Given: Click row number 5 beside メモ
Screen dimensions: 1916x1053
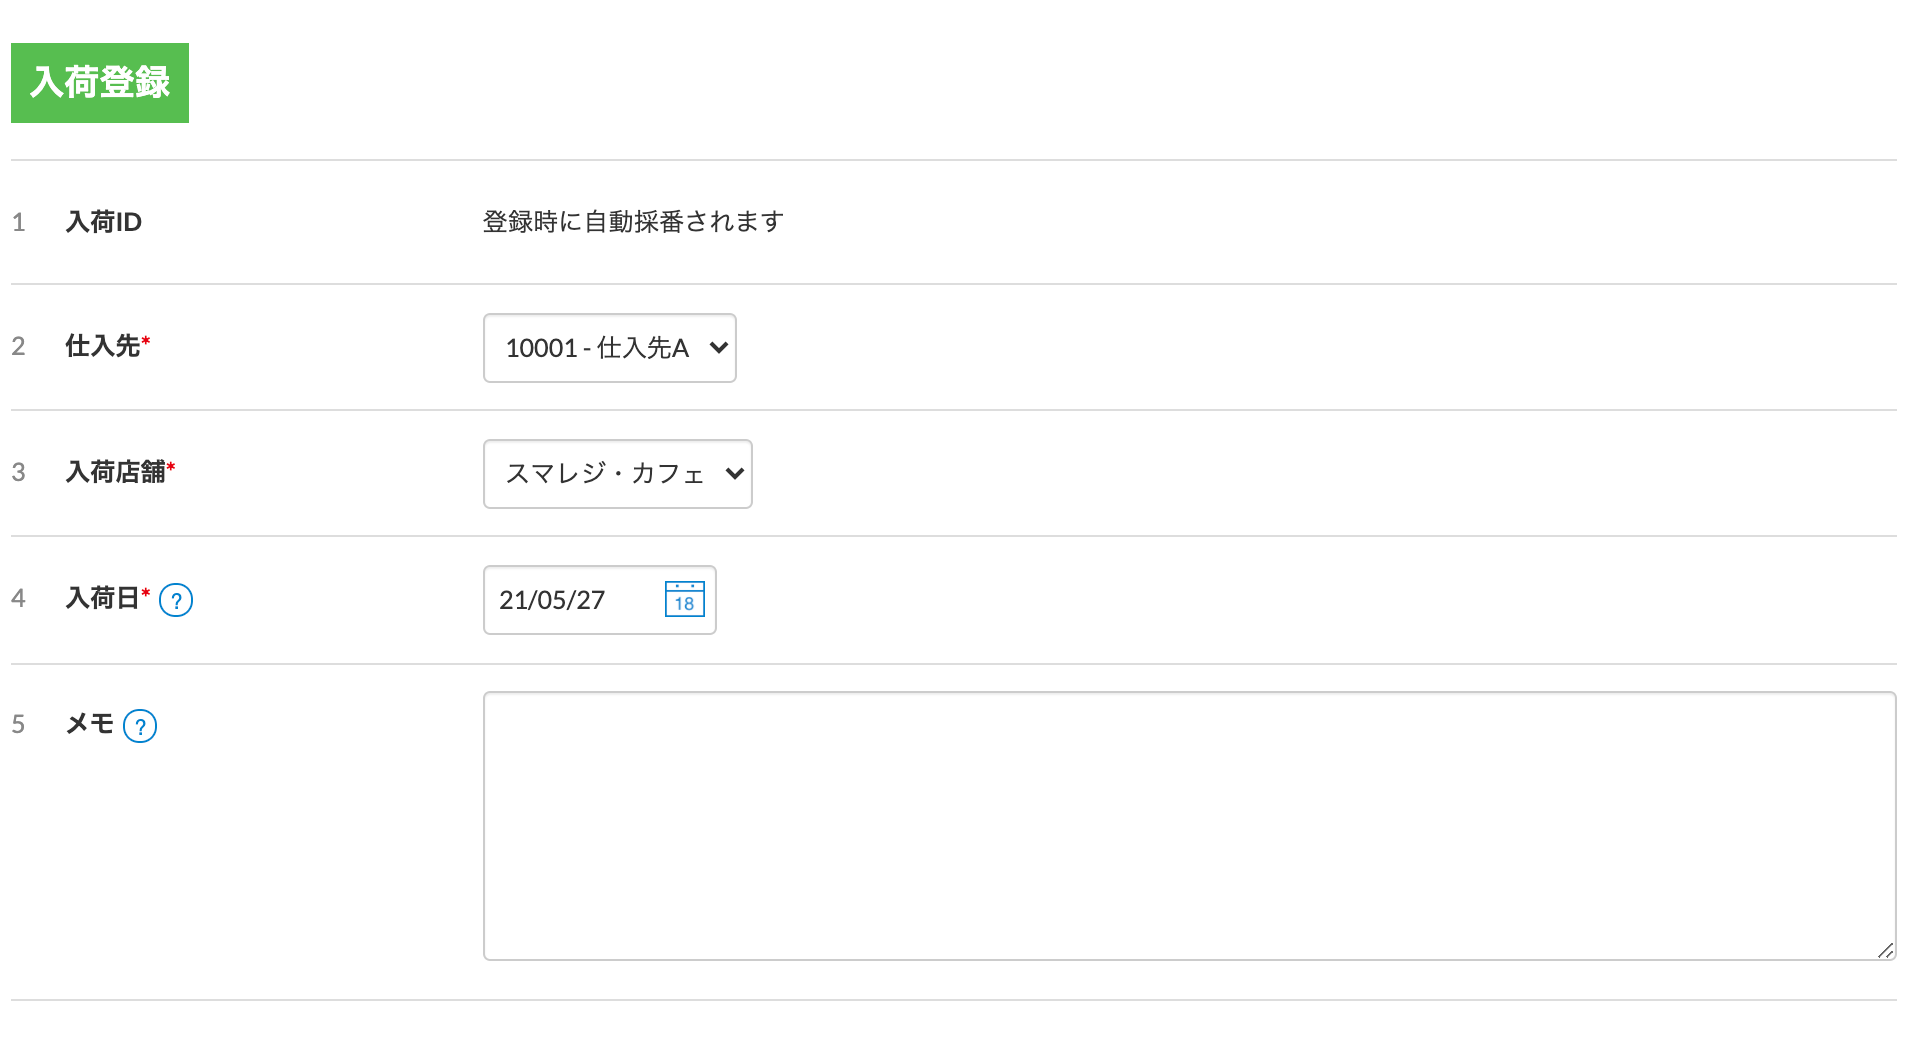Looking at the screenshot, I should [18, 724].
